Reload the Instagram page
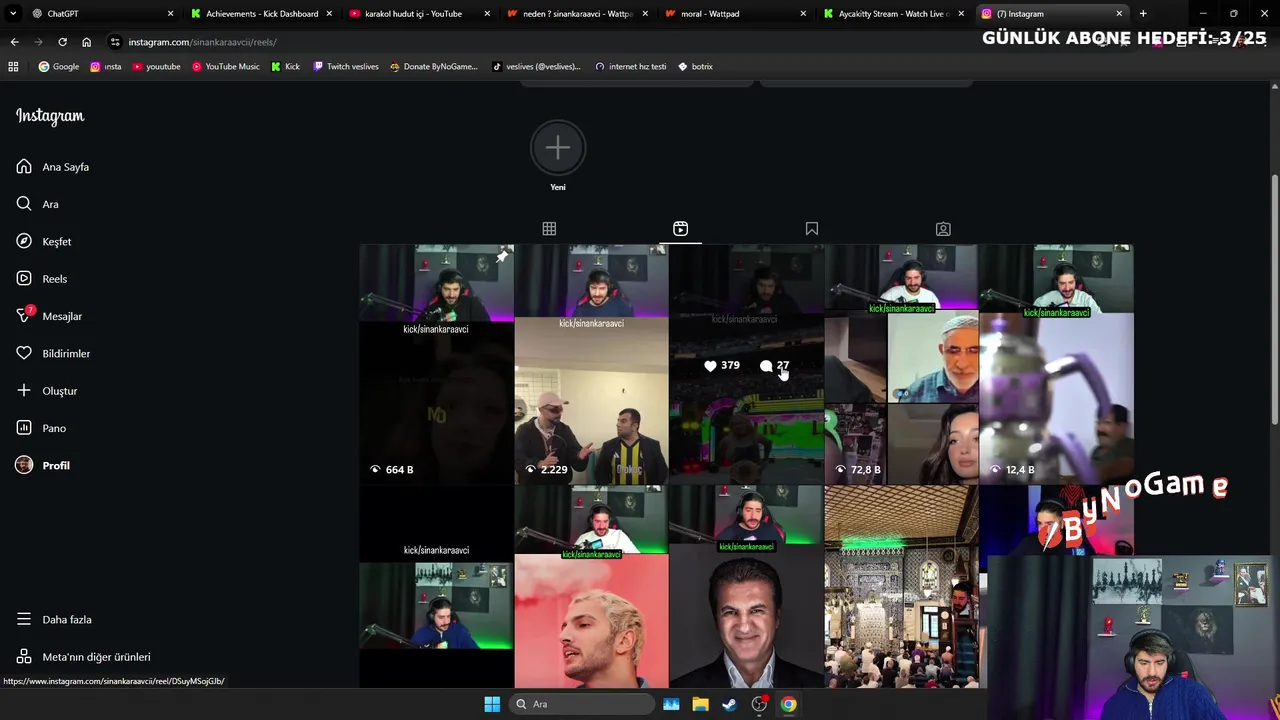Screen dimensions: 1280x720 click(x=62, y=42)
